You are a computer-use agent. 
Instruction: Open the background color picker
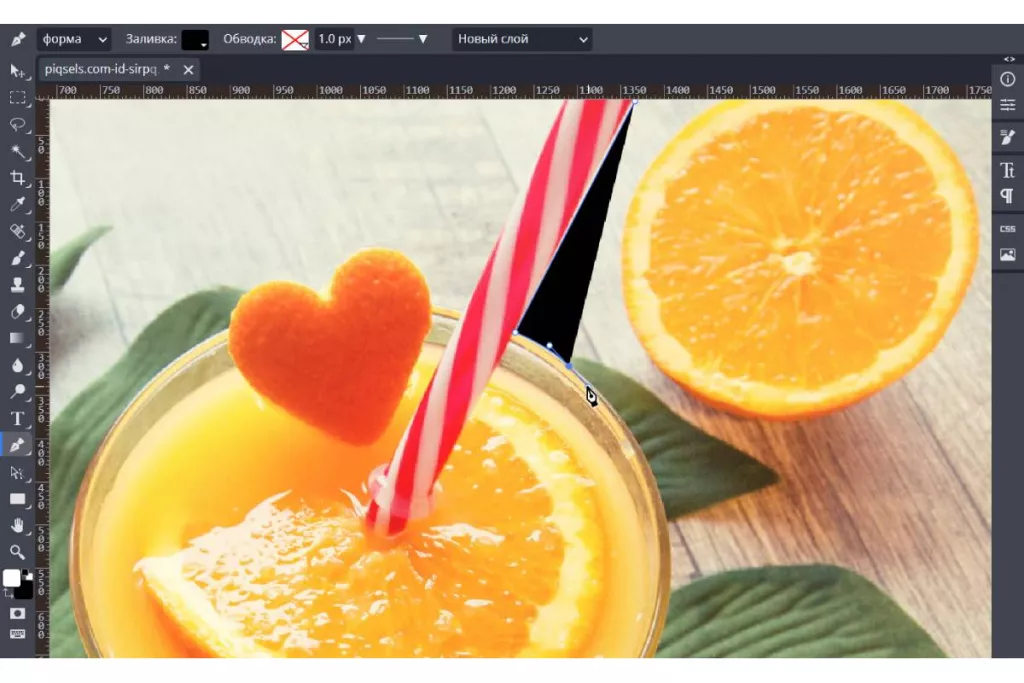point(24,590)
